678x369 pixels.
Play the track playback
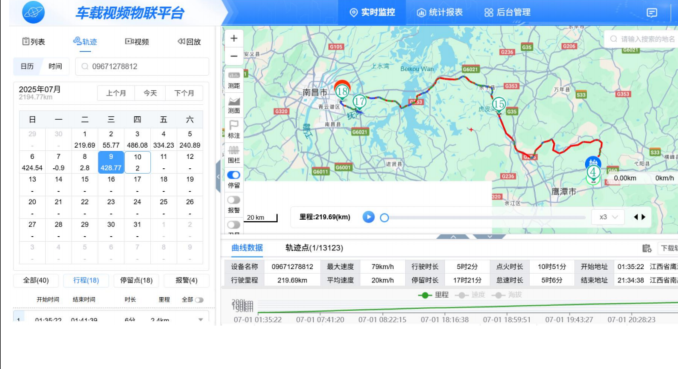[x=368, y=217]
